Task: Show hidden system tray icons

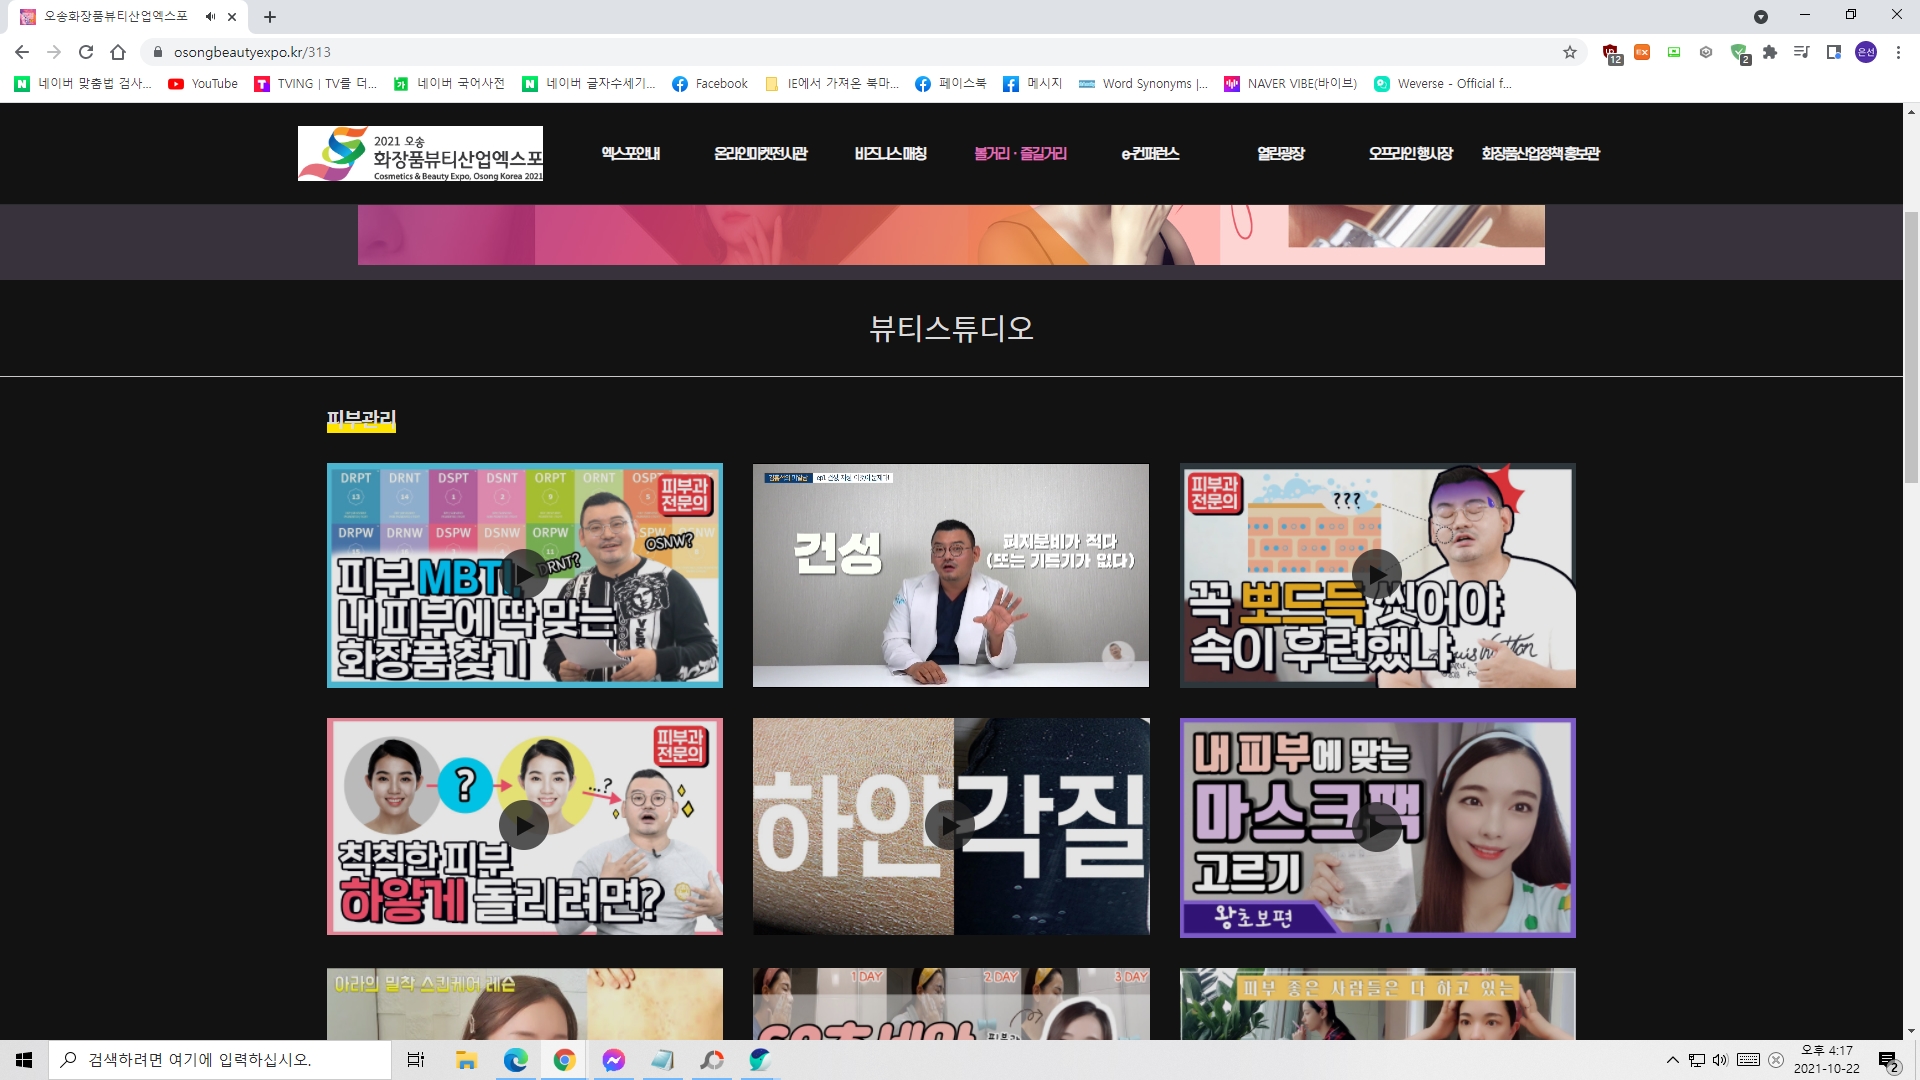Action: [1672, 1060]
